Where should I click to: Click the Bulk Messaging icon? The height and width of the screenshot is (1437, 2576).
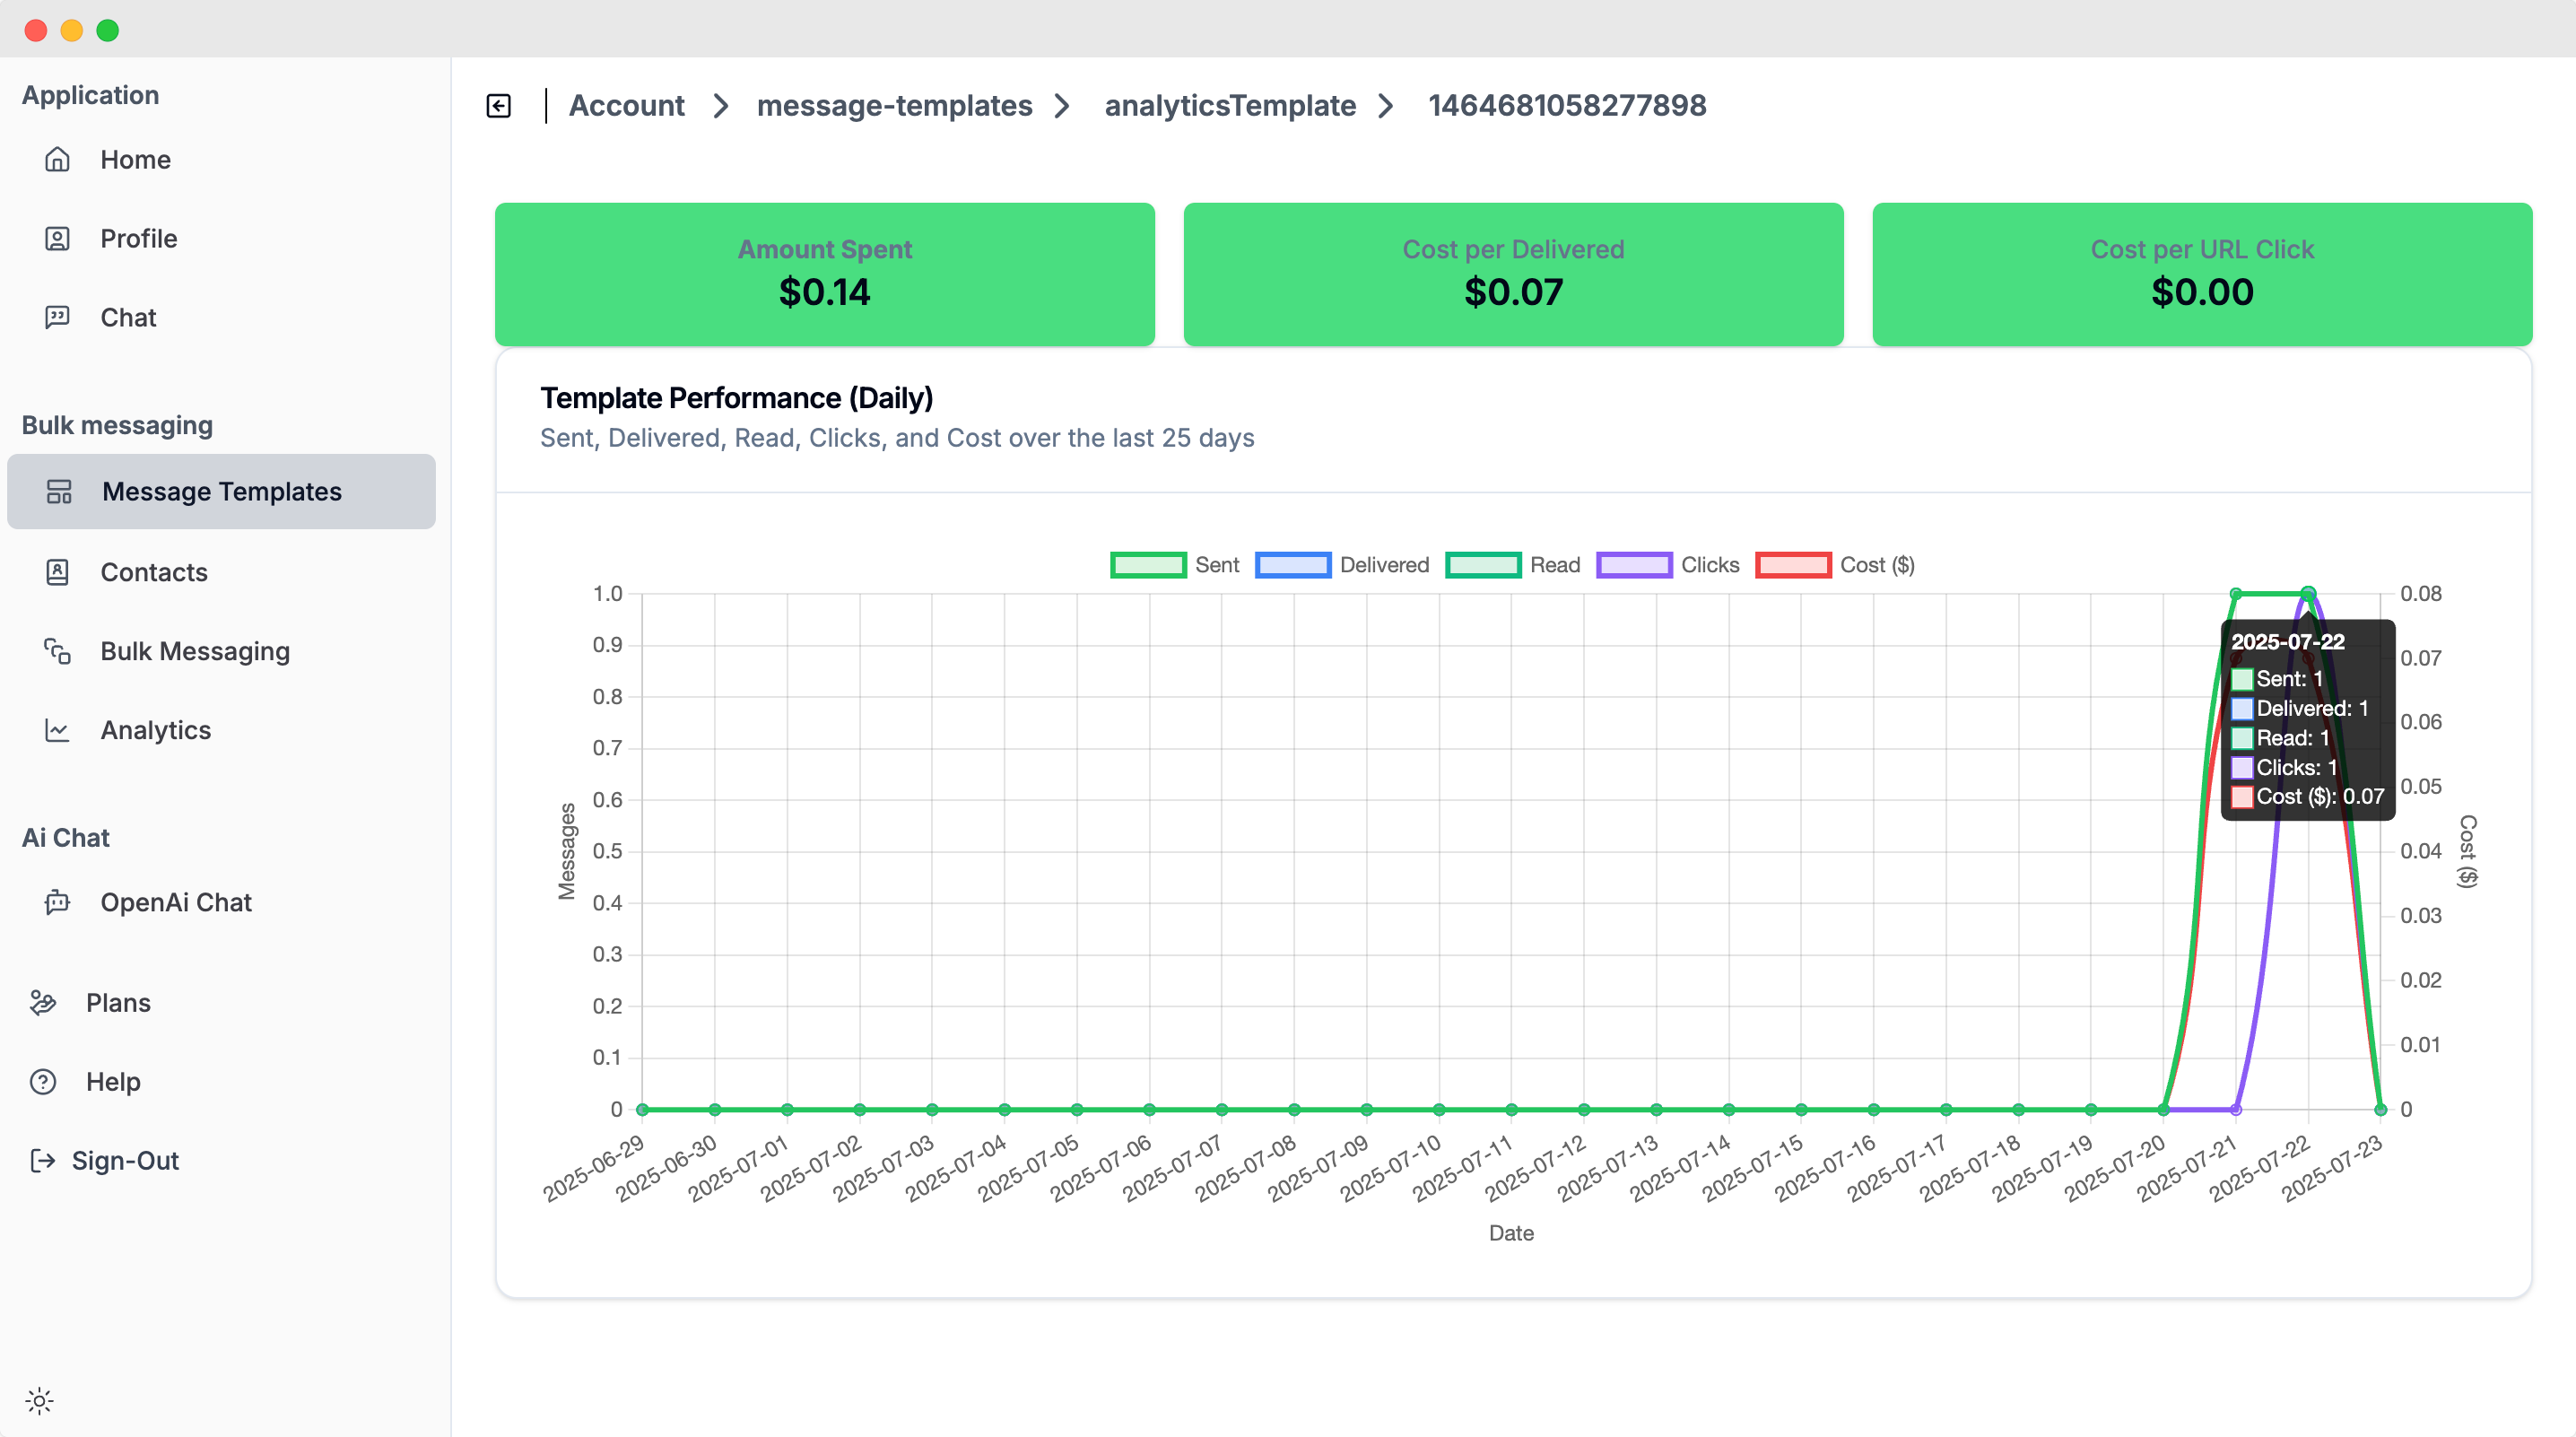(x=57, y=651)
